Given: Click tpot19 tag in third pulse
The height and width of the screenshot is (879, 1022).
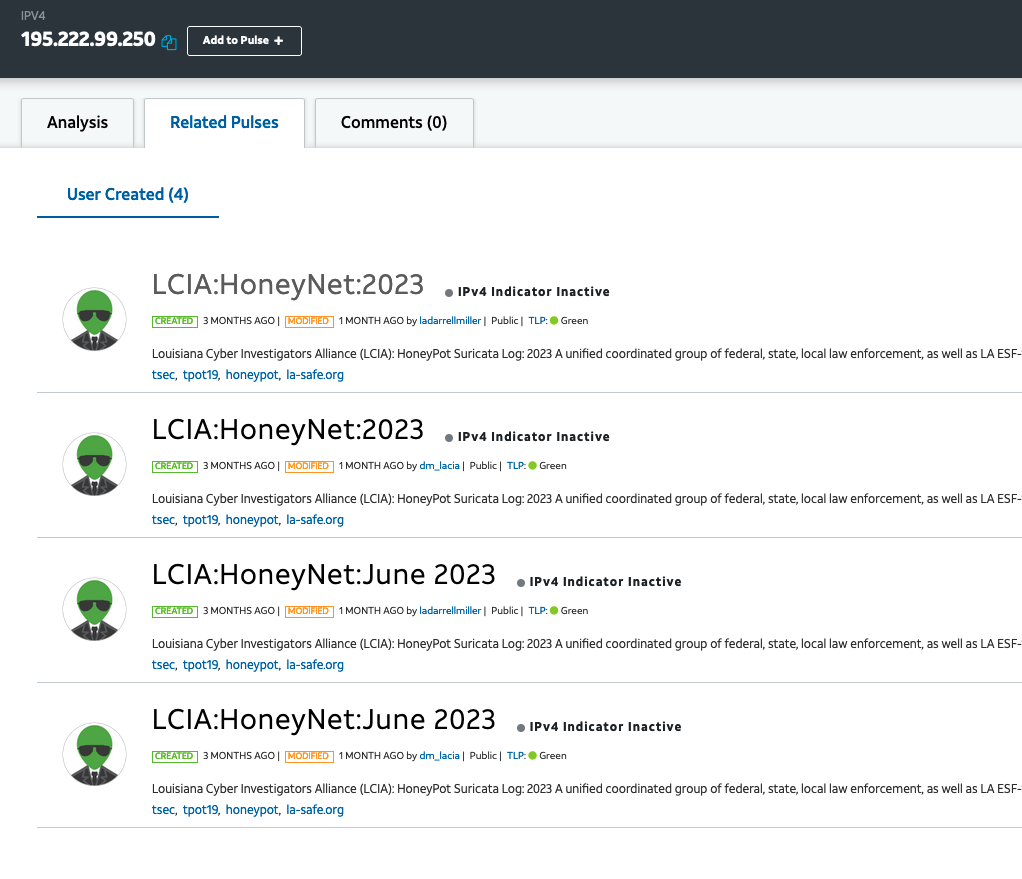Looking at the screenshot, I should tap(200, 665).
